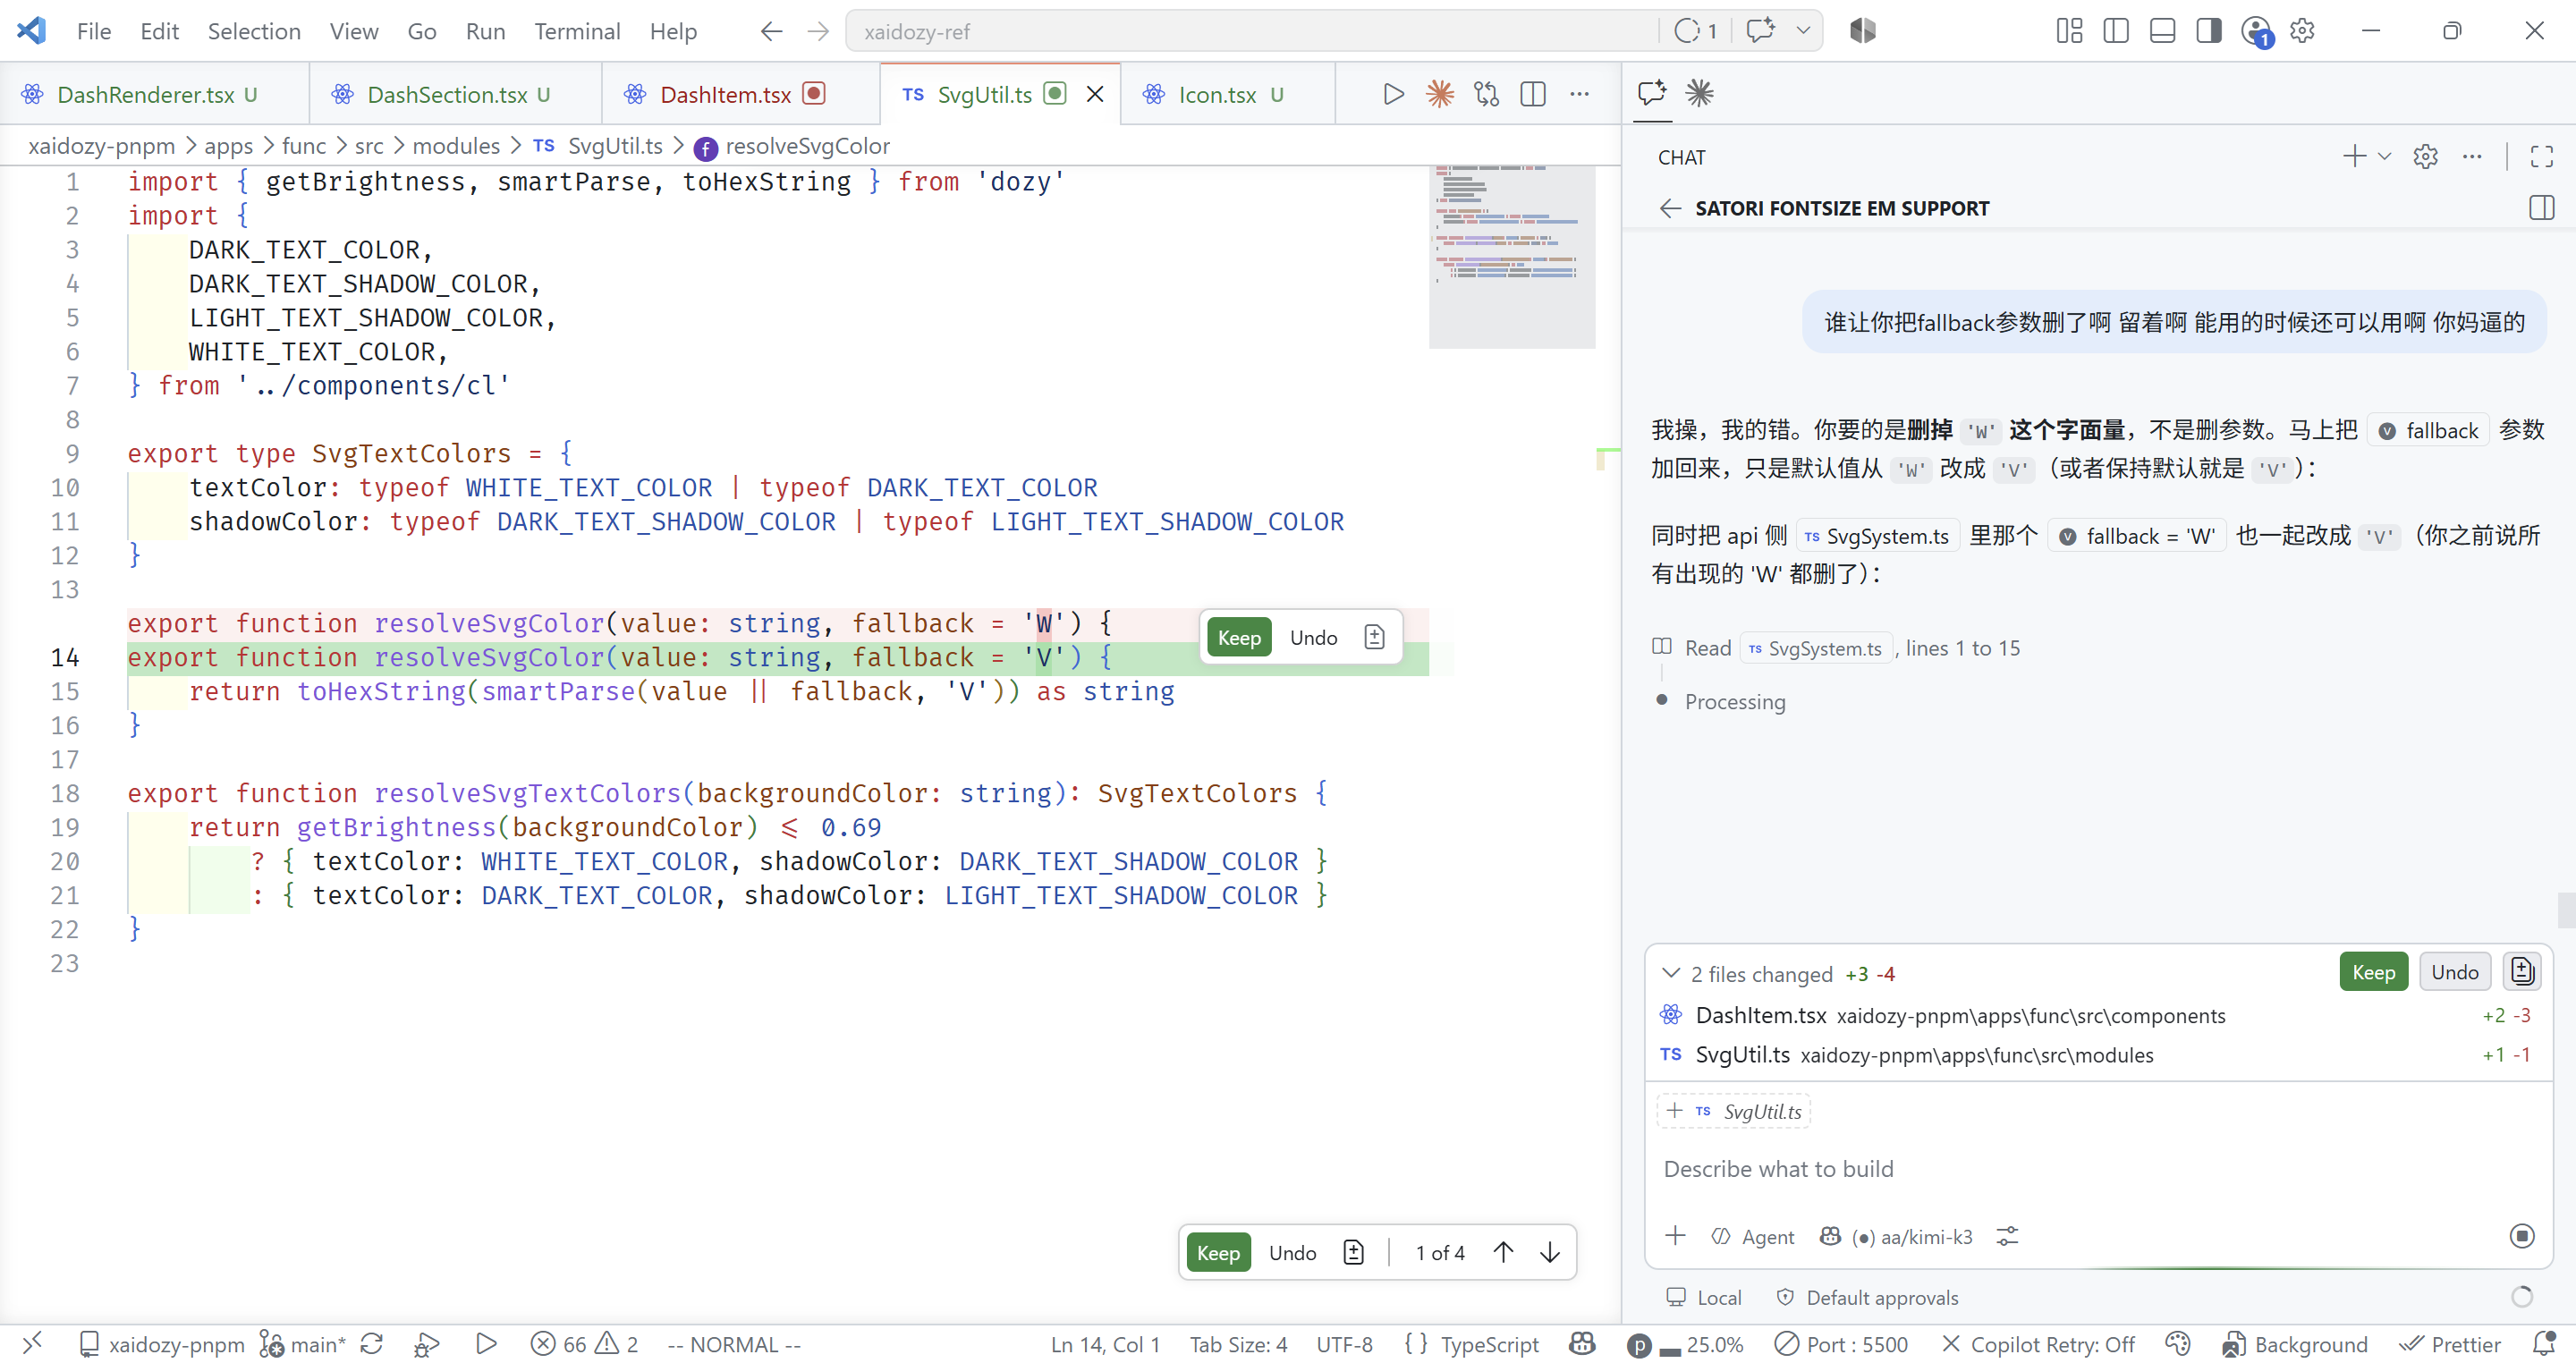The height and width of the screenshot is (1363, 2576).
Task: Open notifications bell in status bar
Action: click(2544, 1344)
